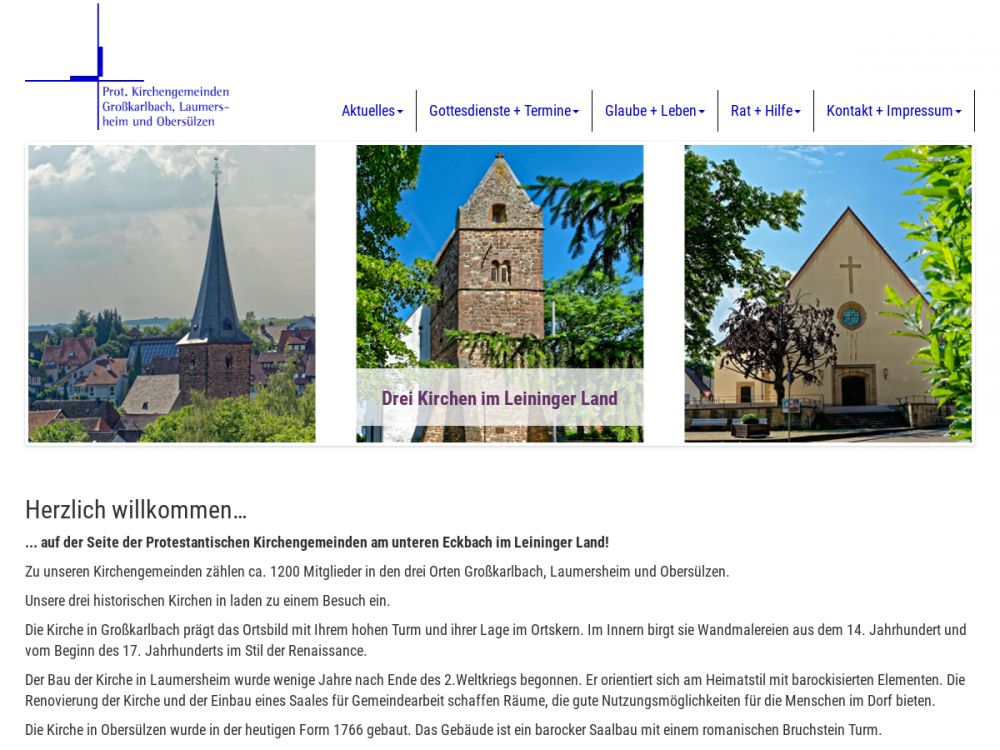
Task: Click the Prot. Kirchengemeinden logo text
Action: pos(165,106)
